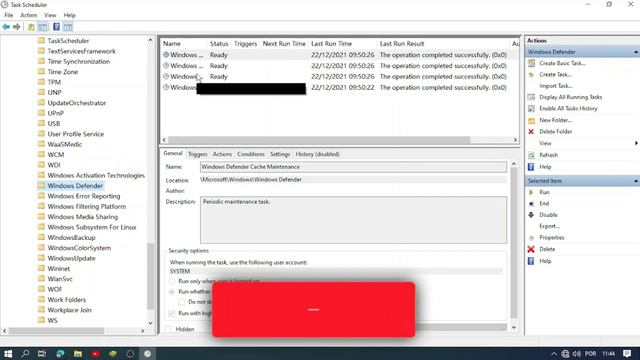Select Time Synchronization folder
This screenshot has height=360, width=640.
pos(78,62)
